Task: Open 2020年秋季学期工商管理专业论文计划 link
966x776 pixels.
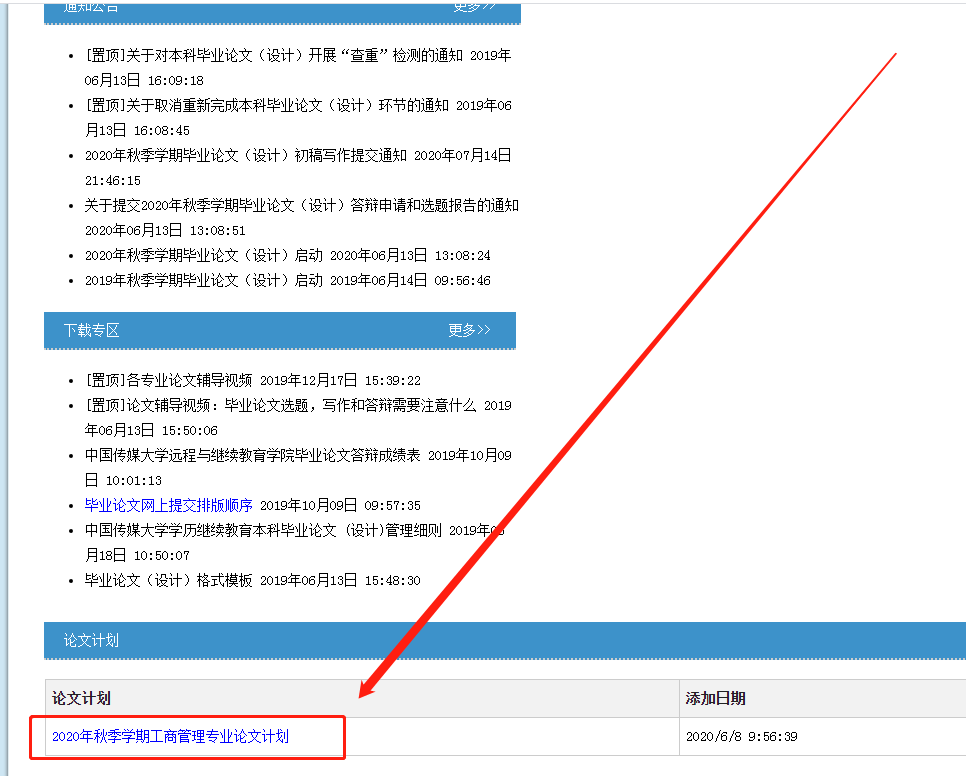Action: click(x=171, y=736)
